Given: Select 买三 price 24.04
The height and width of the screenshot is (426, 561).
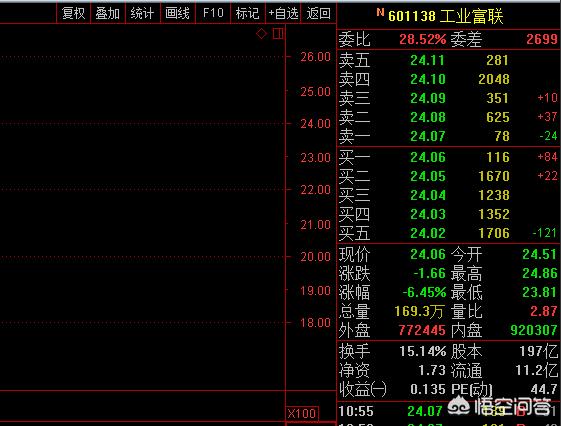Looking at the screenshot, I should [428, 195].
